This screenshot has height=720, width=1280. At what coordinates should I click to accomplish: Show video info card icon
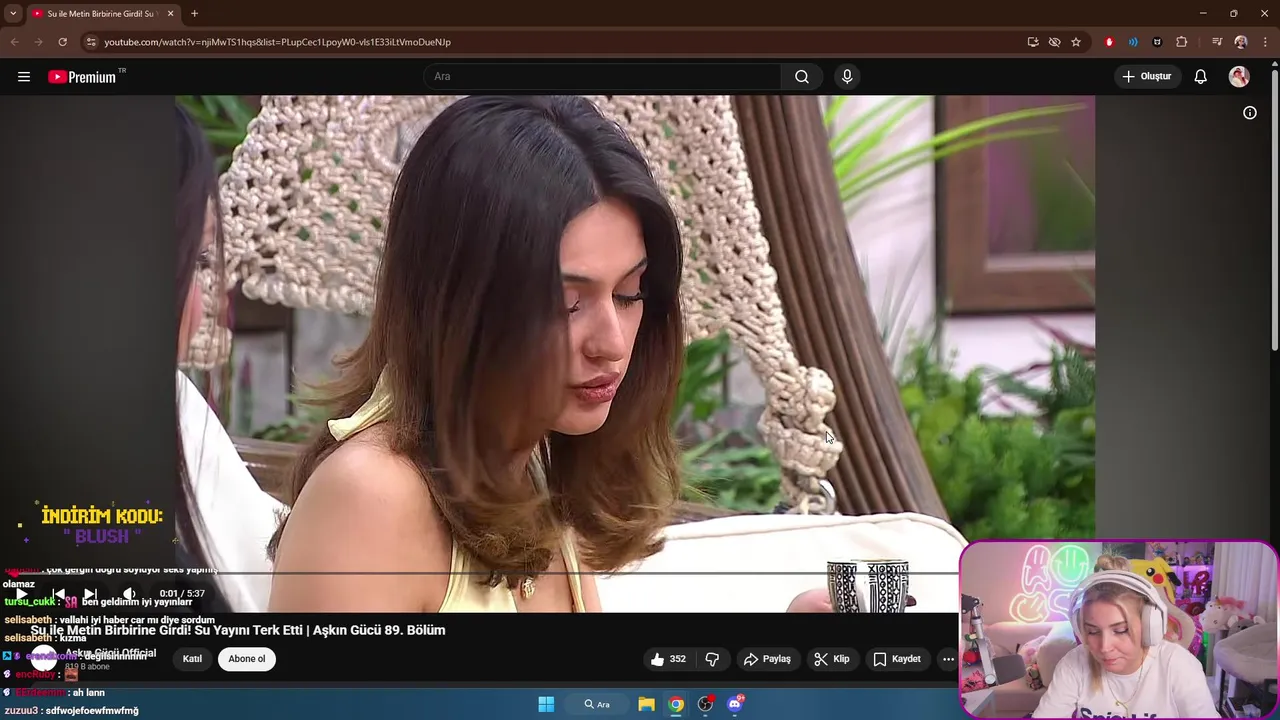(1250, 113)
